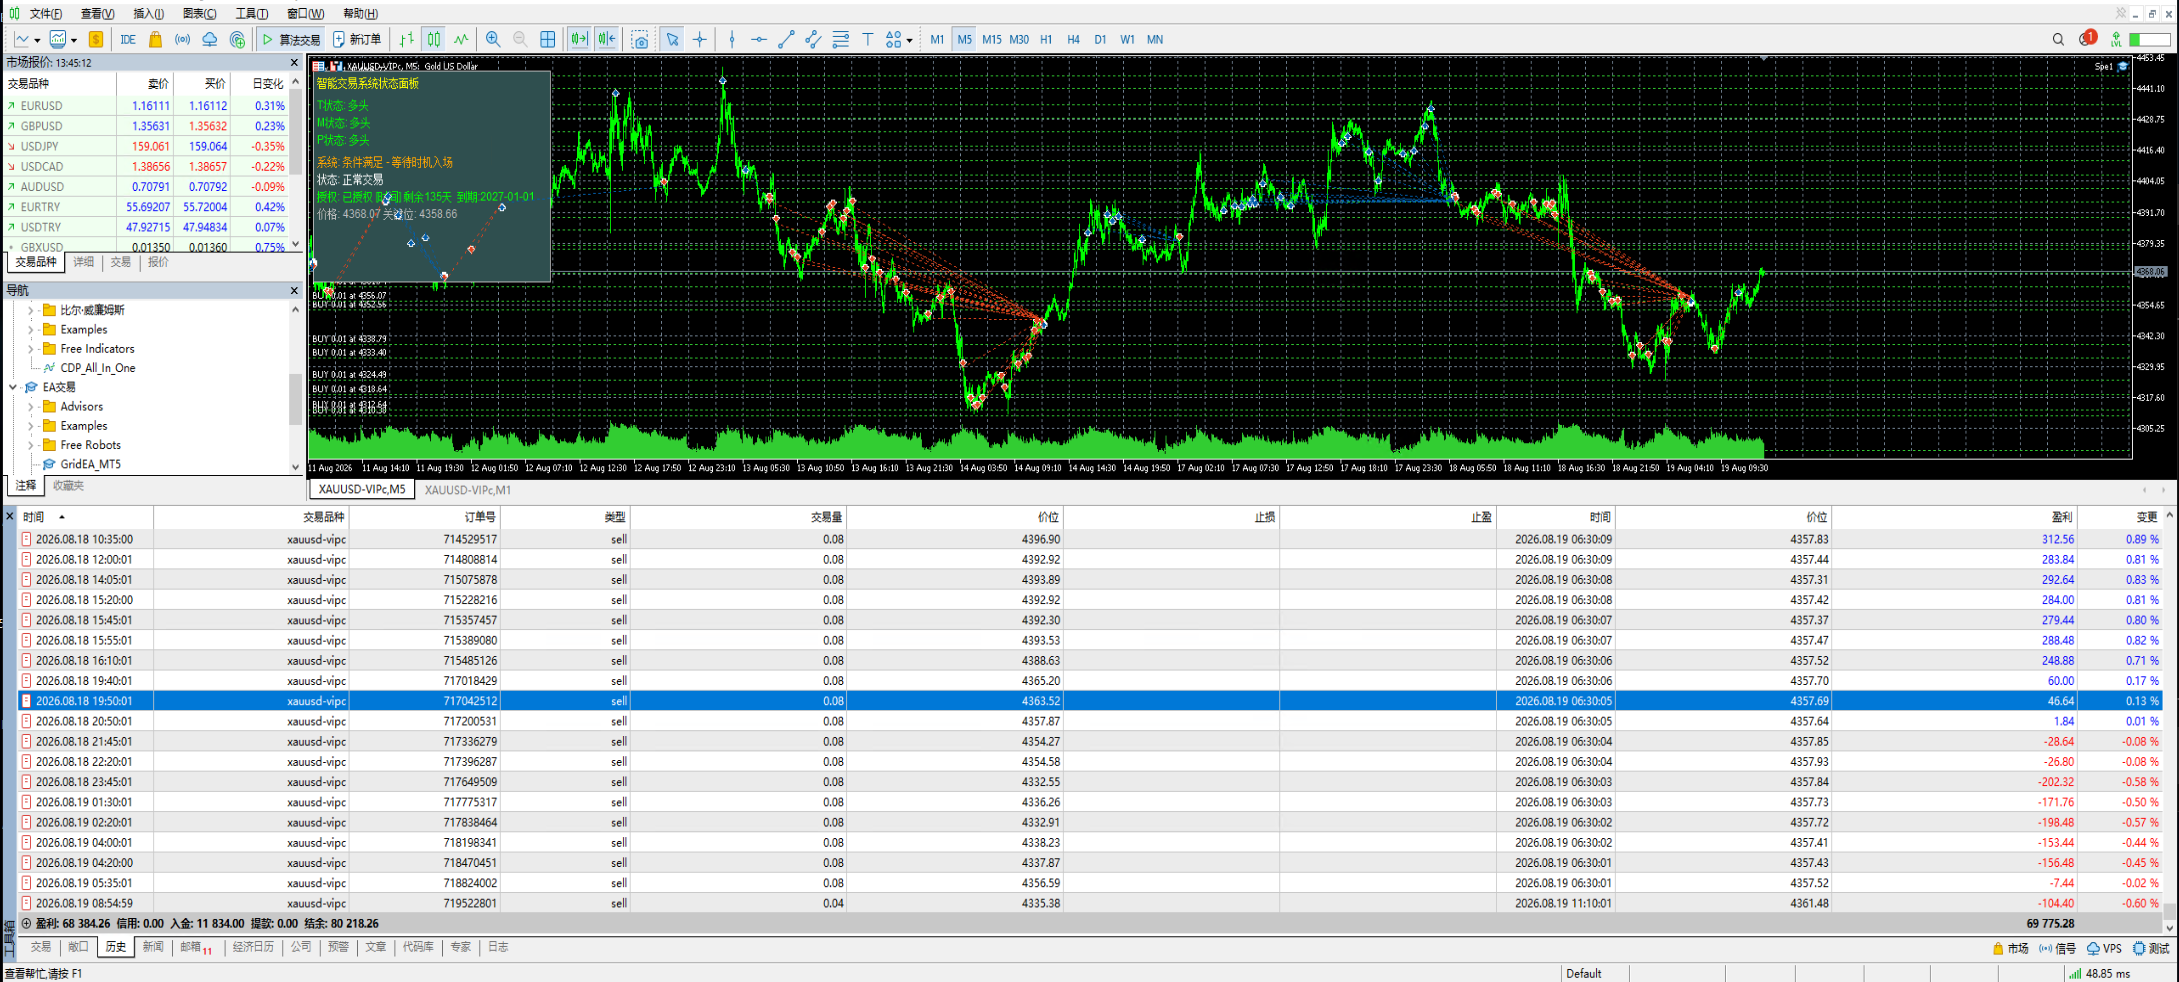Click the yellow dollar Market Watch icon
This screenshot has width=2179, height=982.
tap(96, 40)
